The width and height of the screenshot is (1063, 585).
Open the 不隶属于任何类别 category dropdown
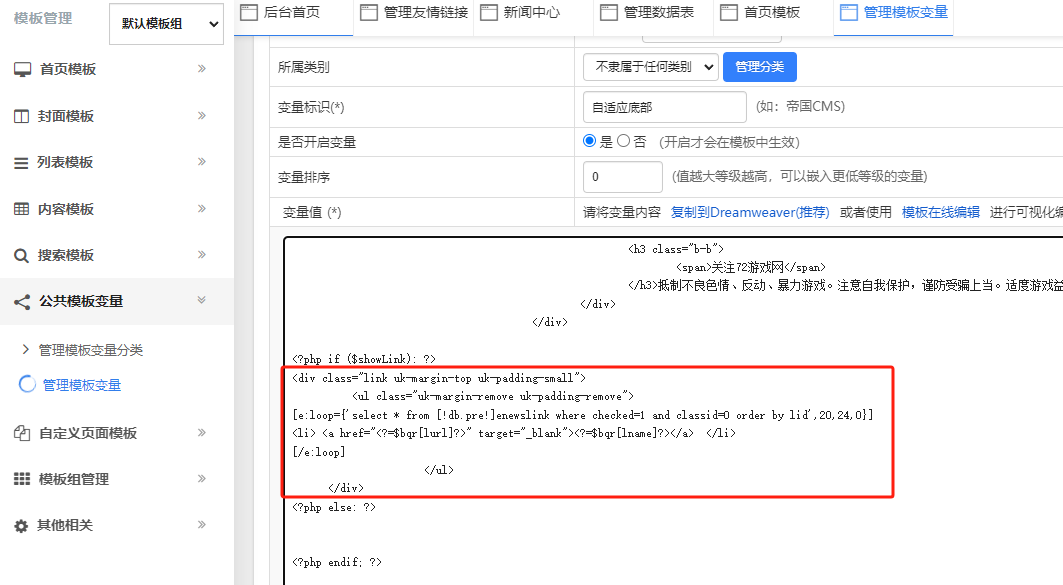click(x=651, y=67)
